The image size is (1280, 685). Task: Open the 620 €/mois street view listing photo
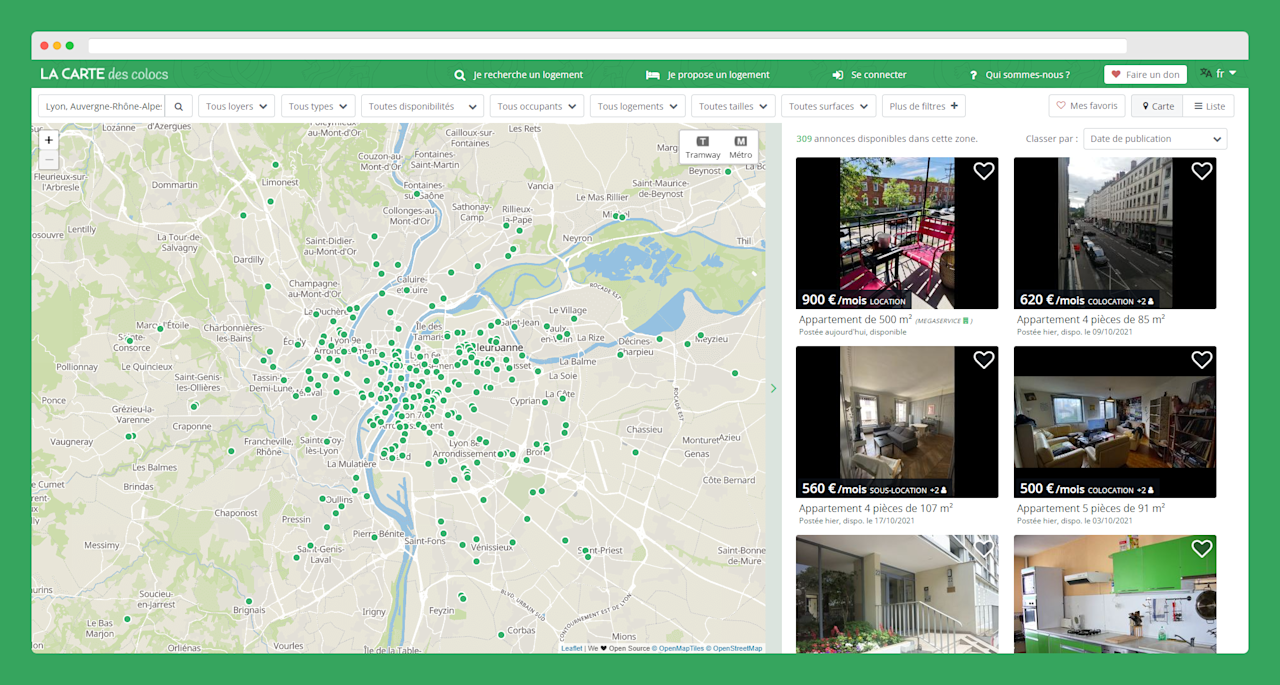click(1115, 233)
